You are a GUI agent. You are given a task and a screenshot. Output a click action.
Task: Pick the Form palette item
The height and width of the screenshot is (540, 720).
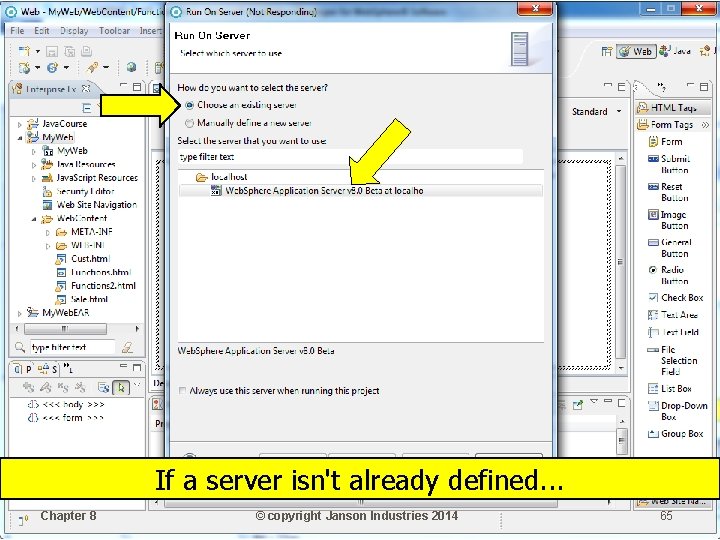pyautogui.click(x=665, y=141)
